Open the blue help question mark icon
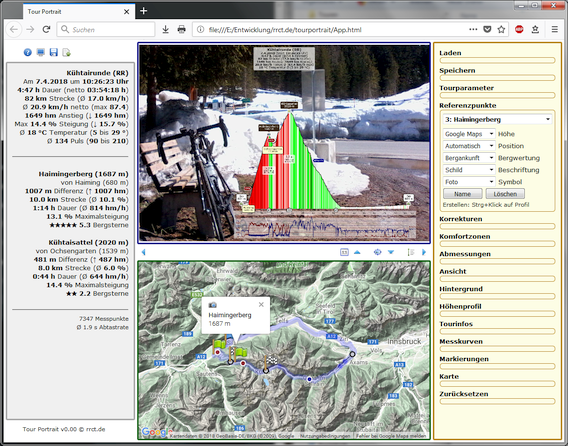Image resolution: width=568 pixels, height=446 pixels. pyautogui.click(x=28, y=53)
